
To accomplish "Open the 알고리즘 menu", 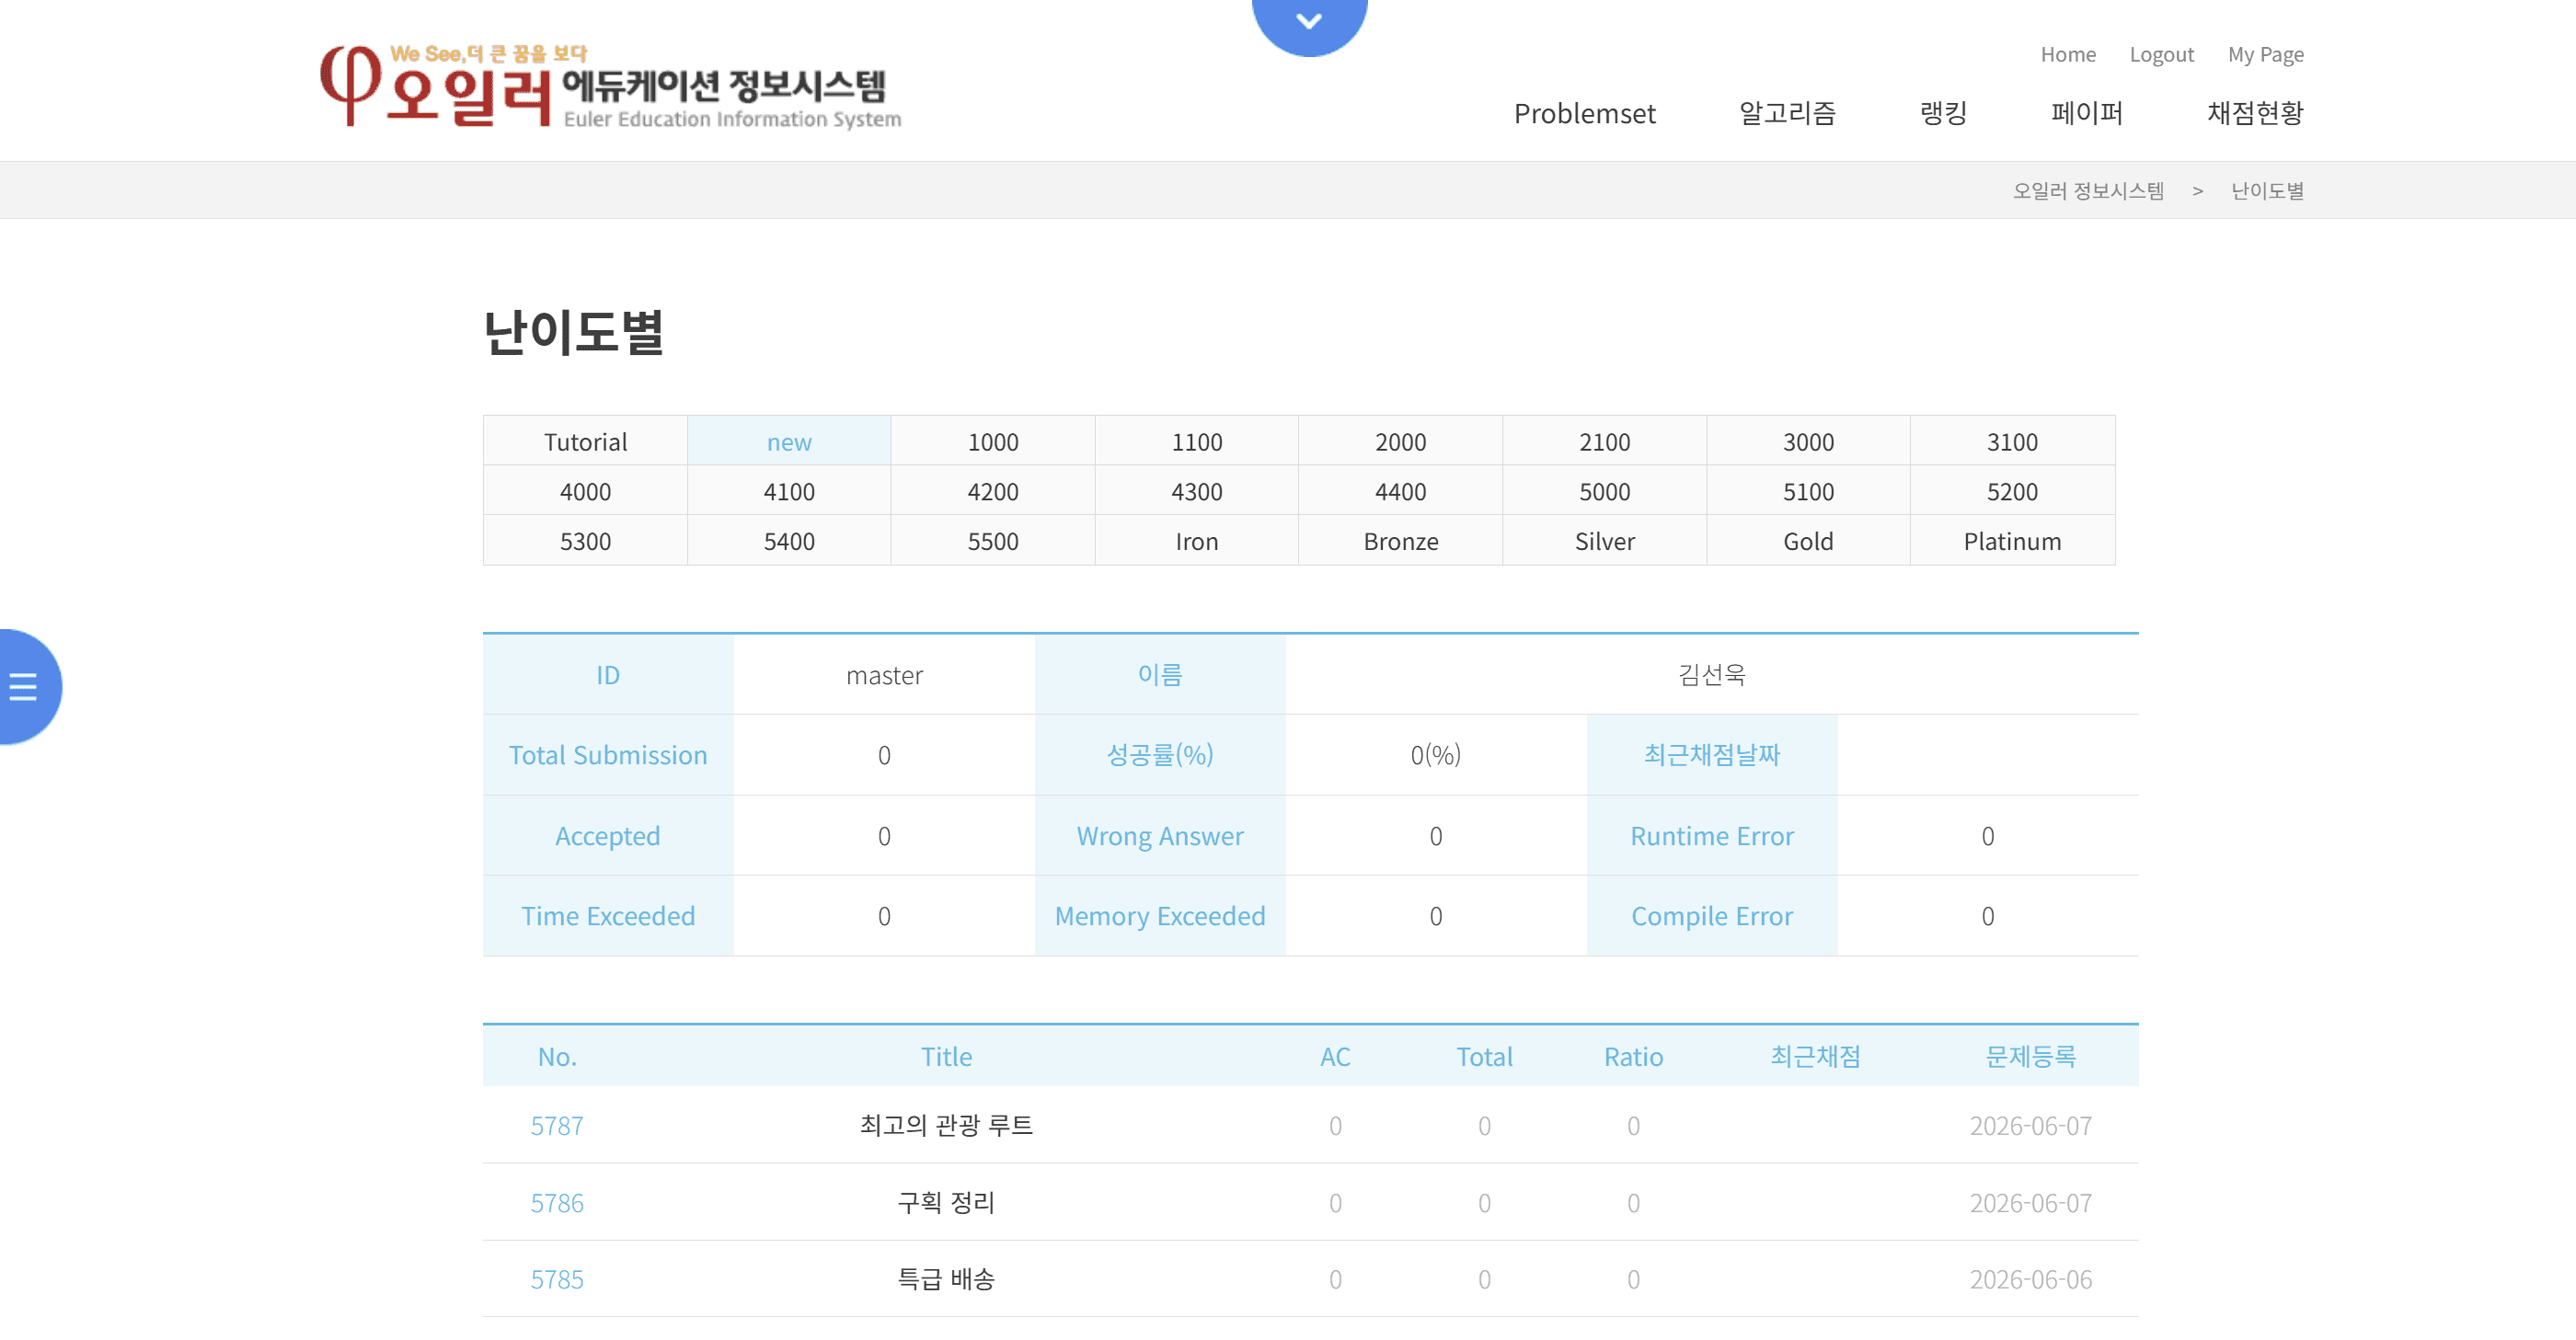I will pos(1787,113).
